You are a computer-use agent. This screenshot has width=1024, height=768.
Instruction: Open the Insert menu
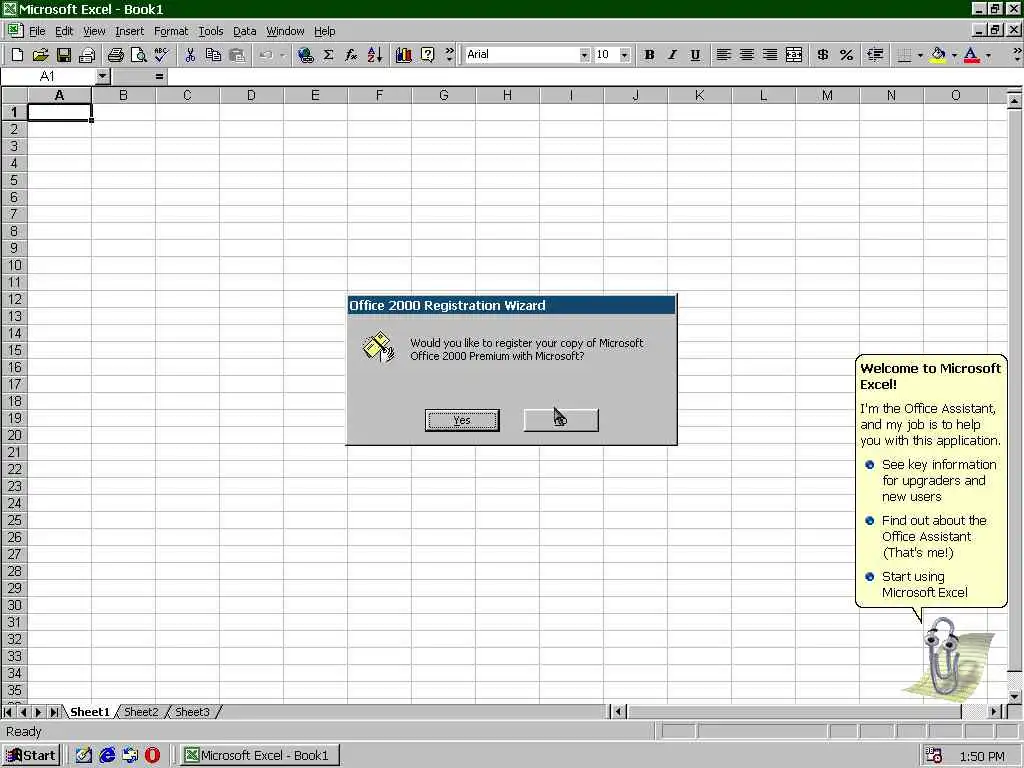[129, 31]
